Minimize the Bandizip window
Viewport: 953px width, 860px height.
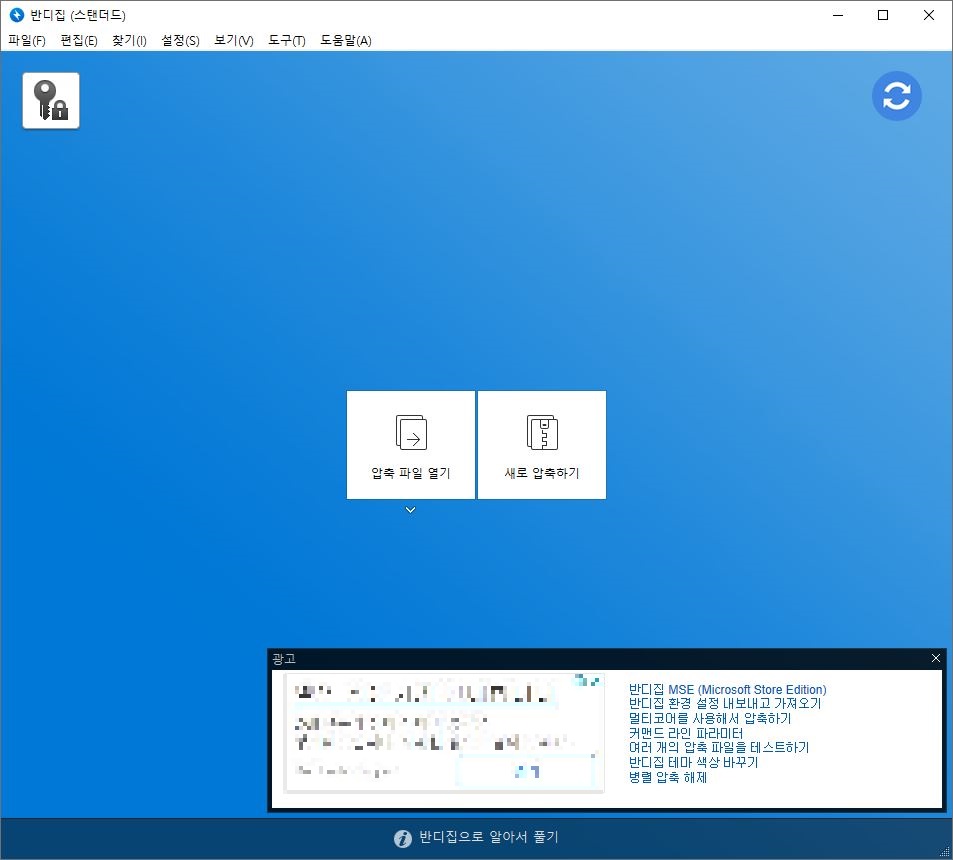(838, 15)
